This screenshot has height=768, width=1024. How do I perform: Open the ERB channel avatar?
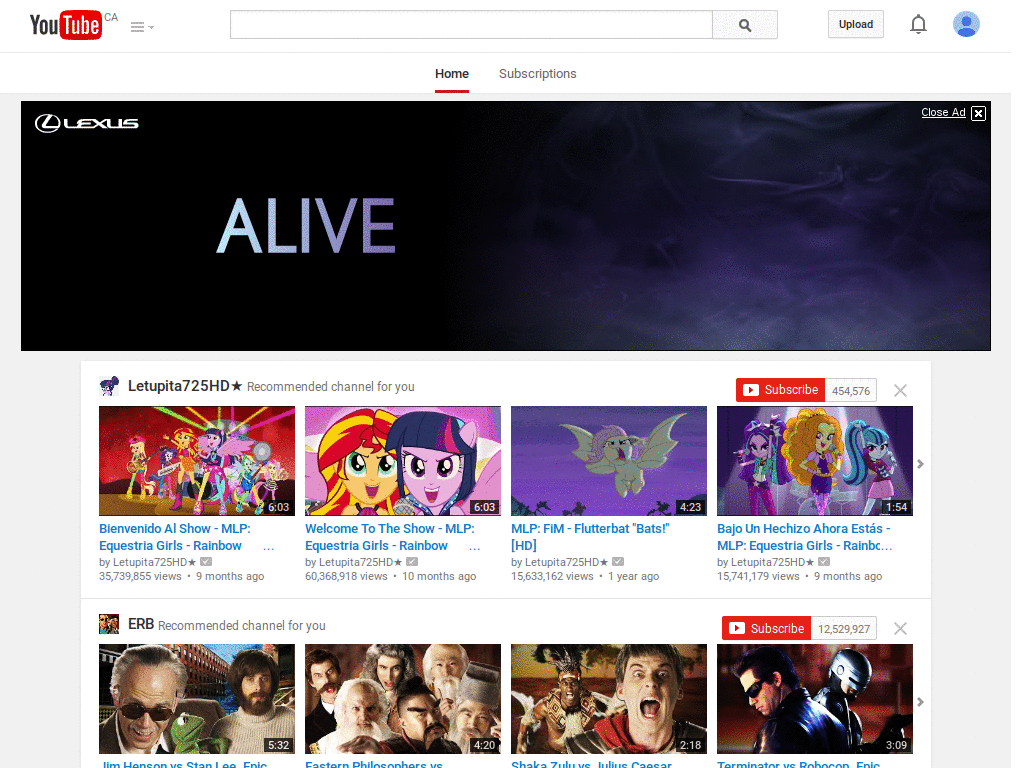click(x=109, y=624)
